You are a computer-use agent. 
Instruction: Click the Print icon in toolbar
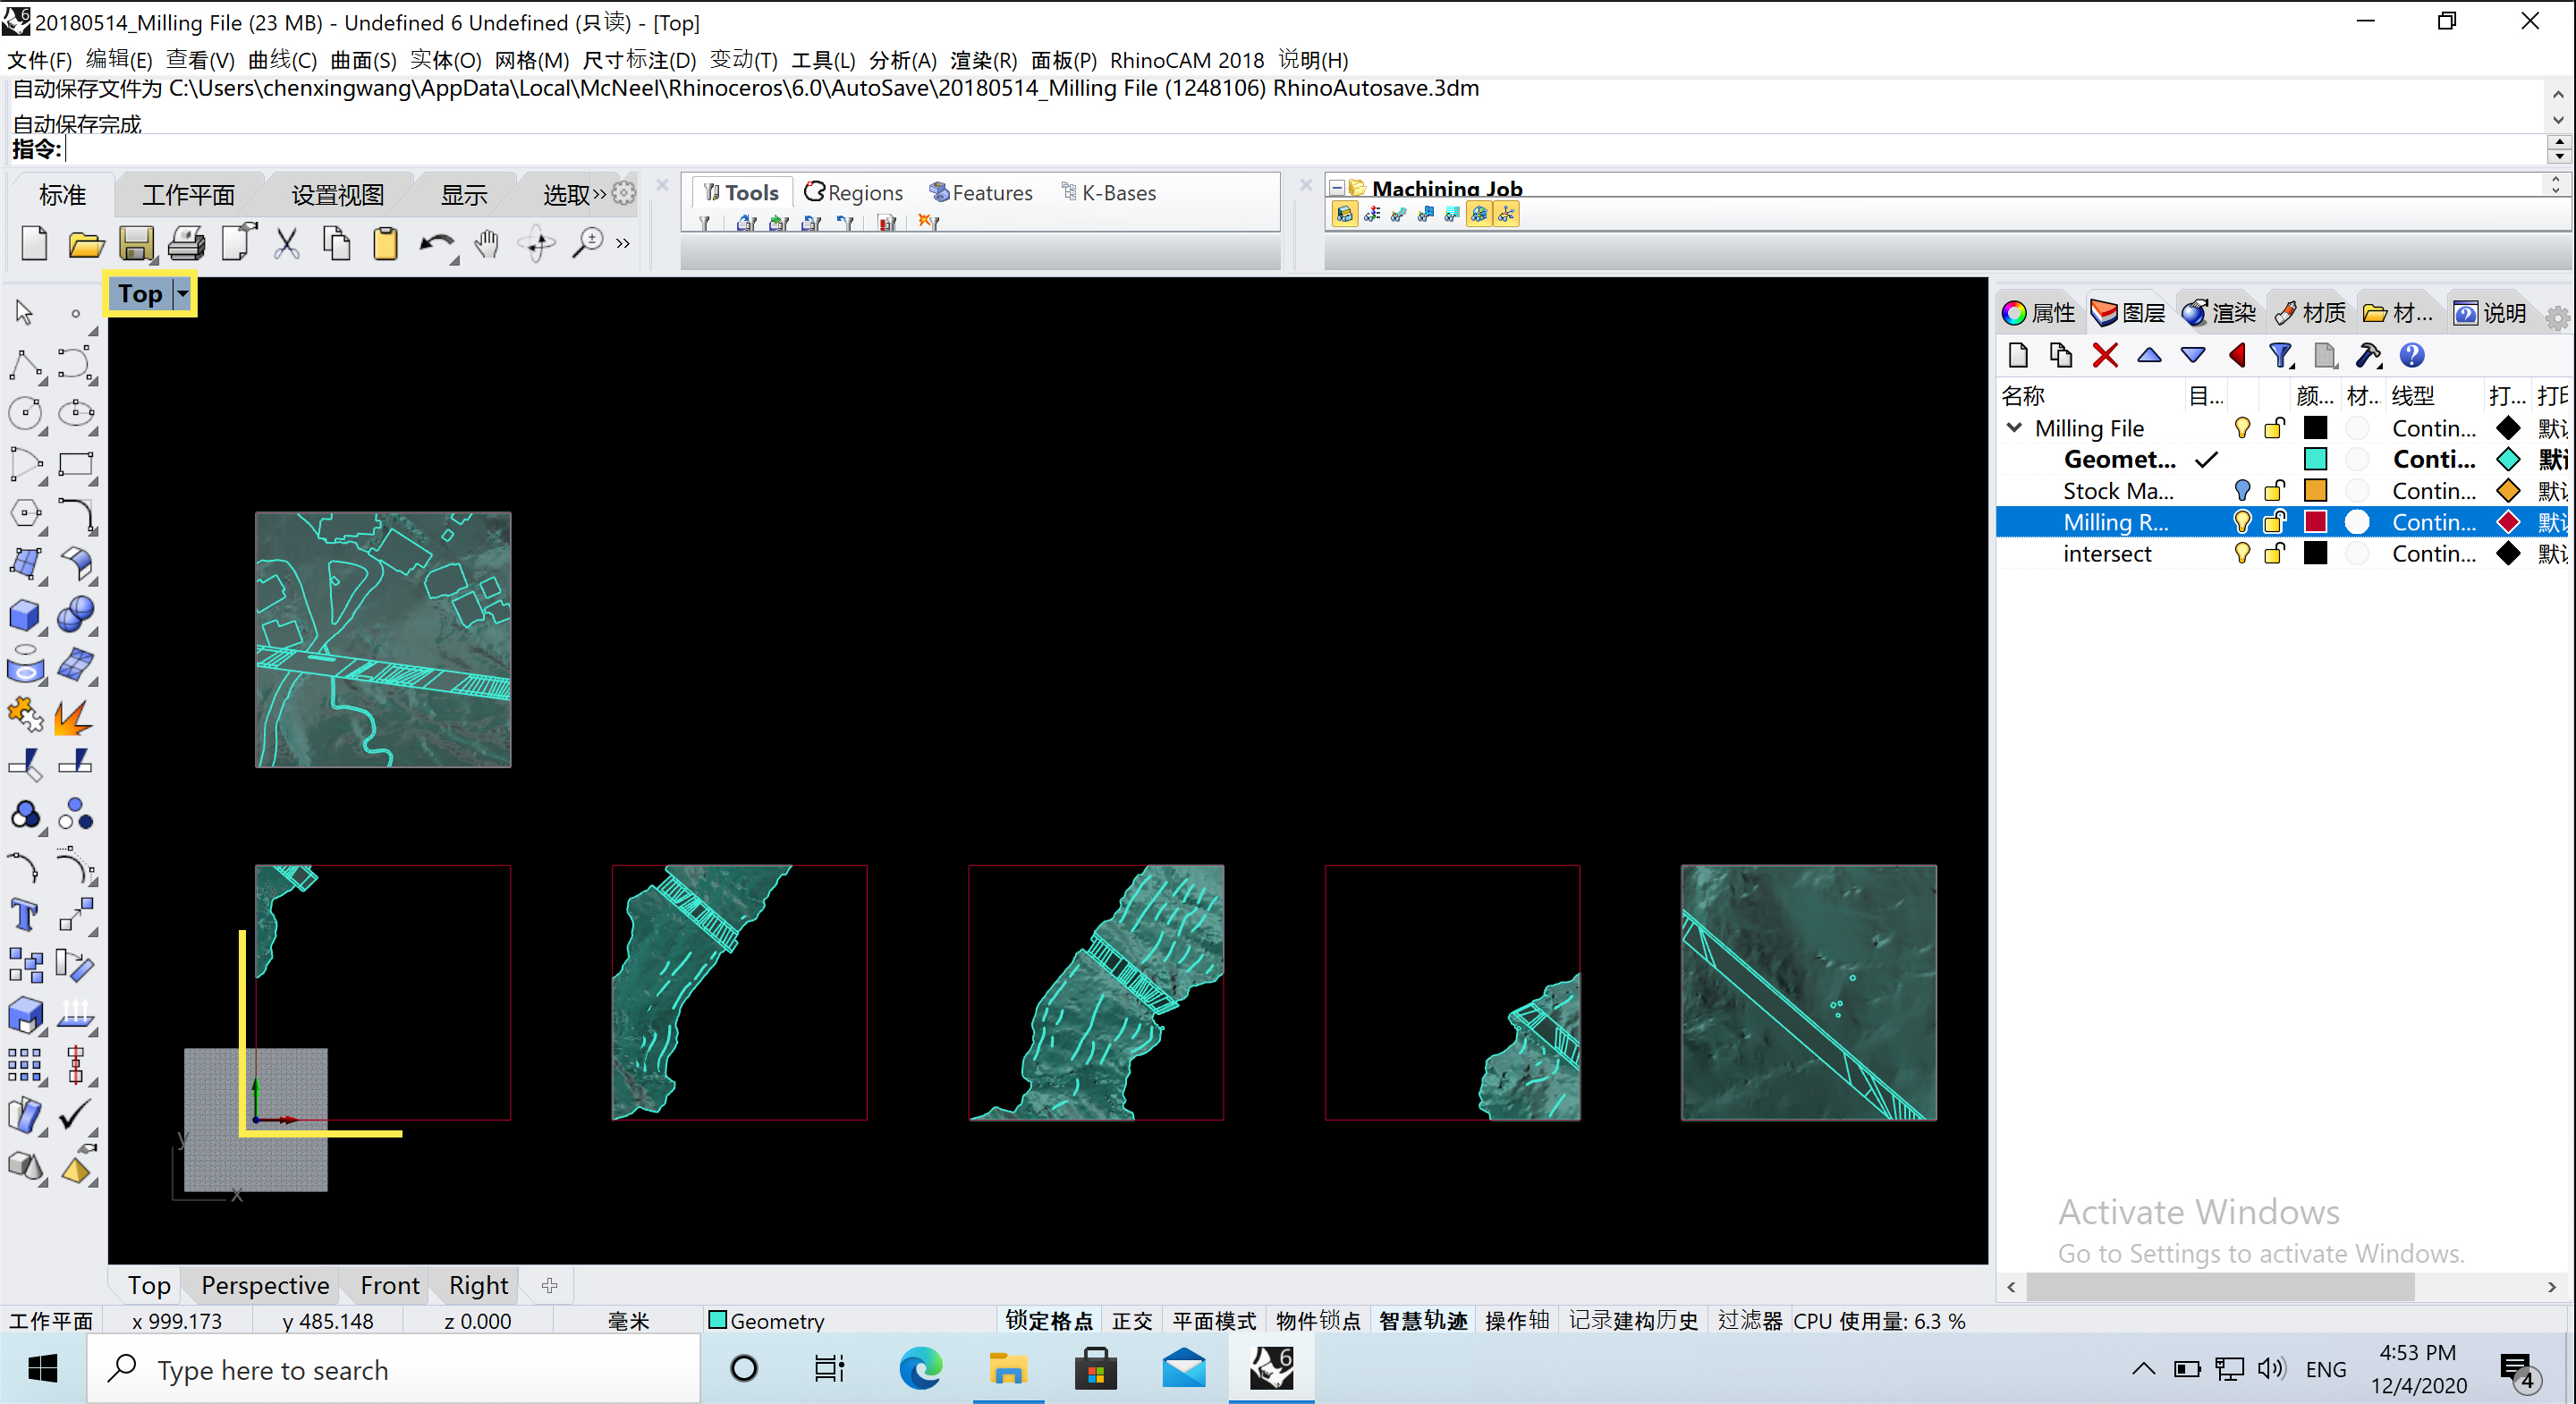[x=186, y=243]
